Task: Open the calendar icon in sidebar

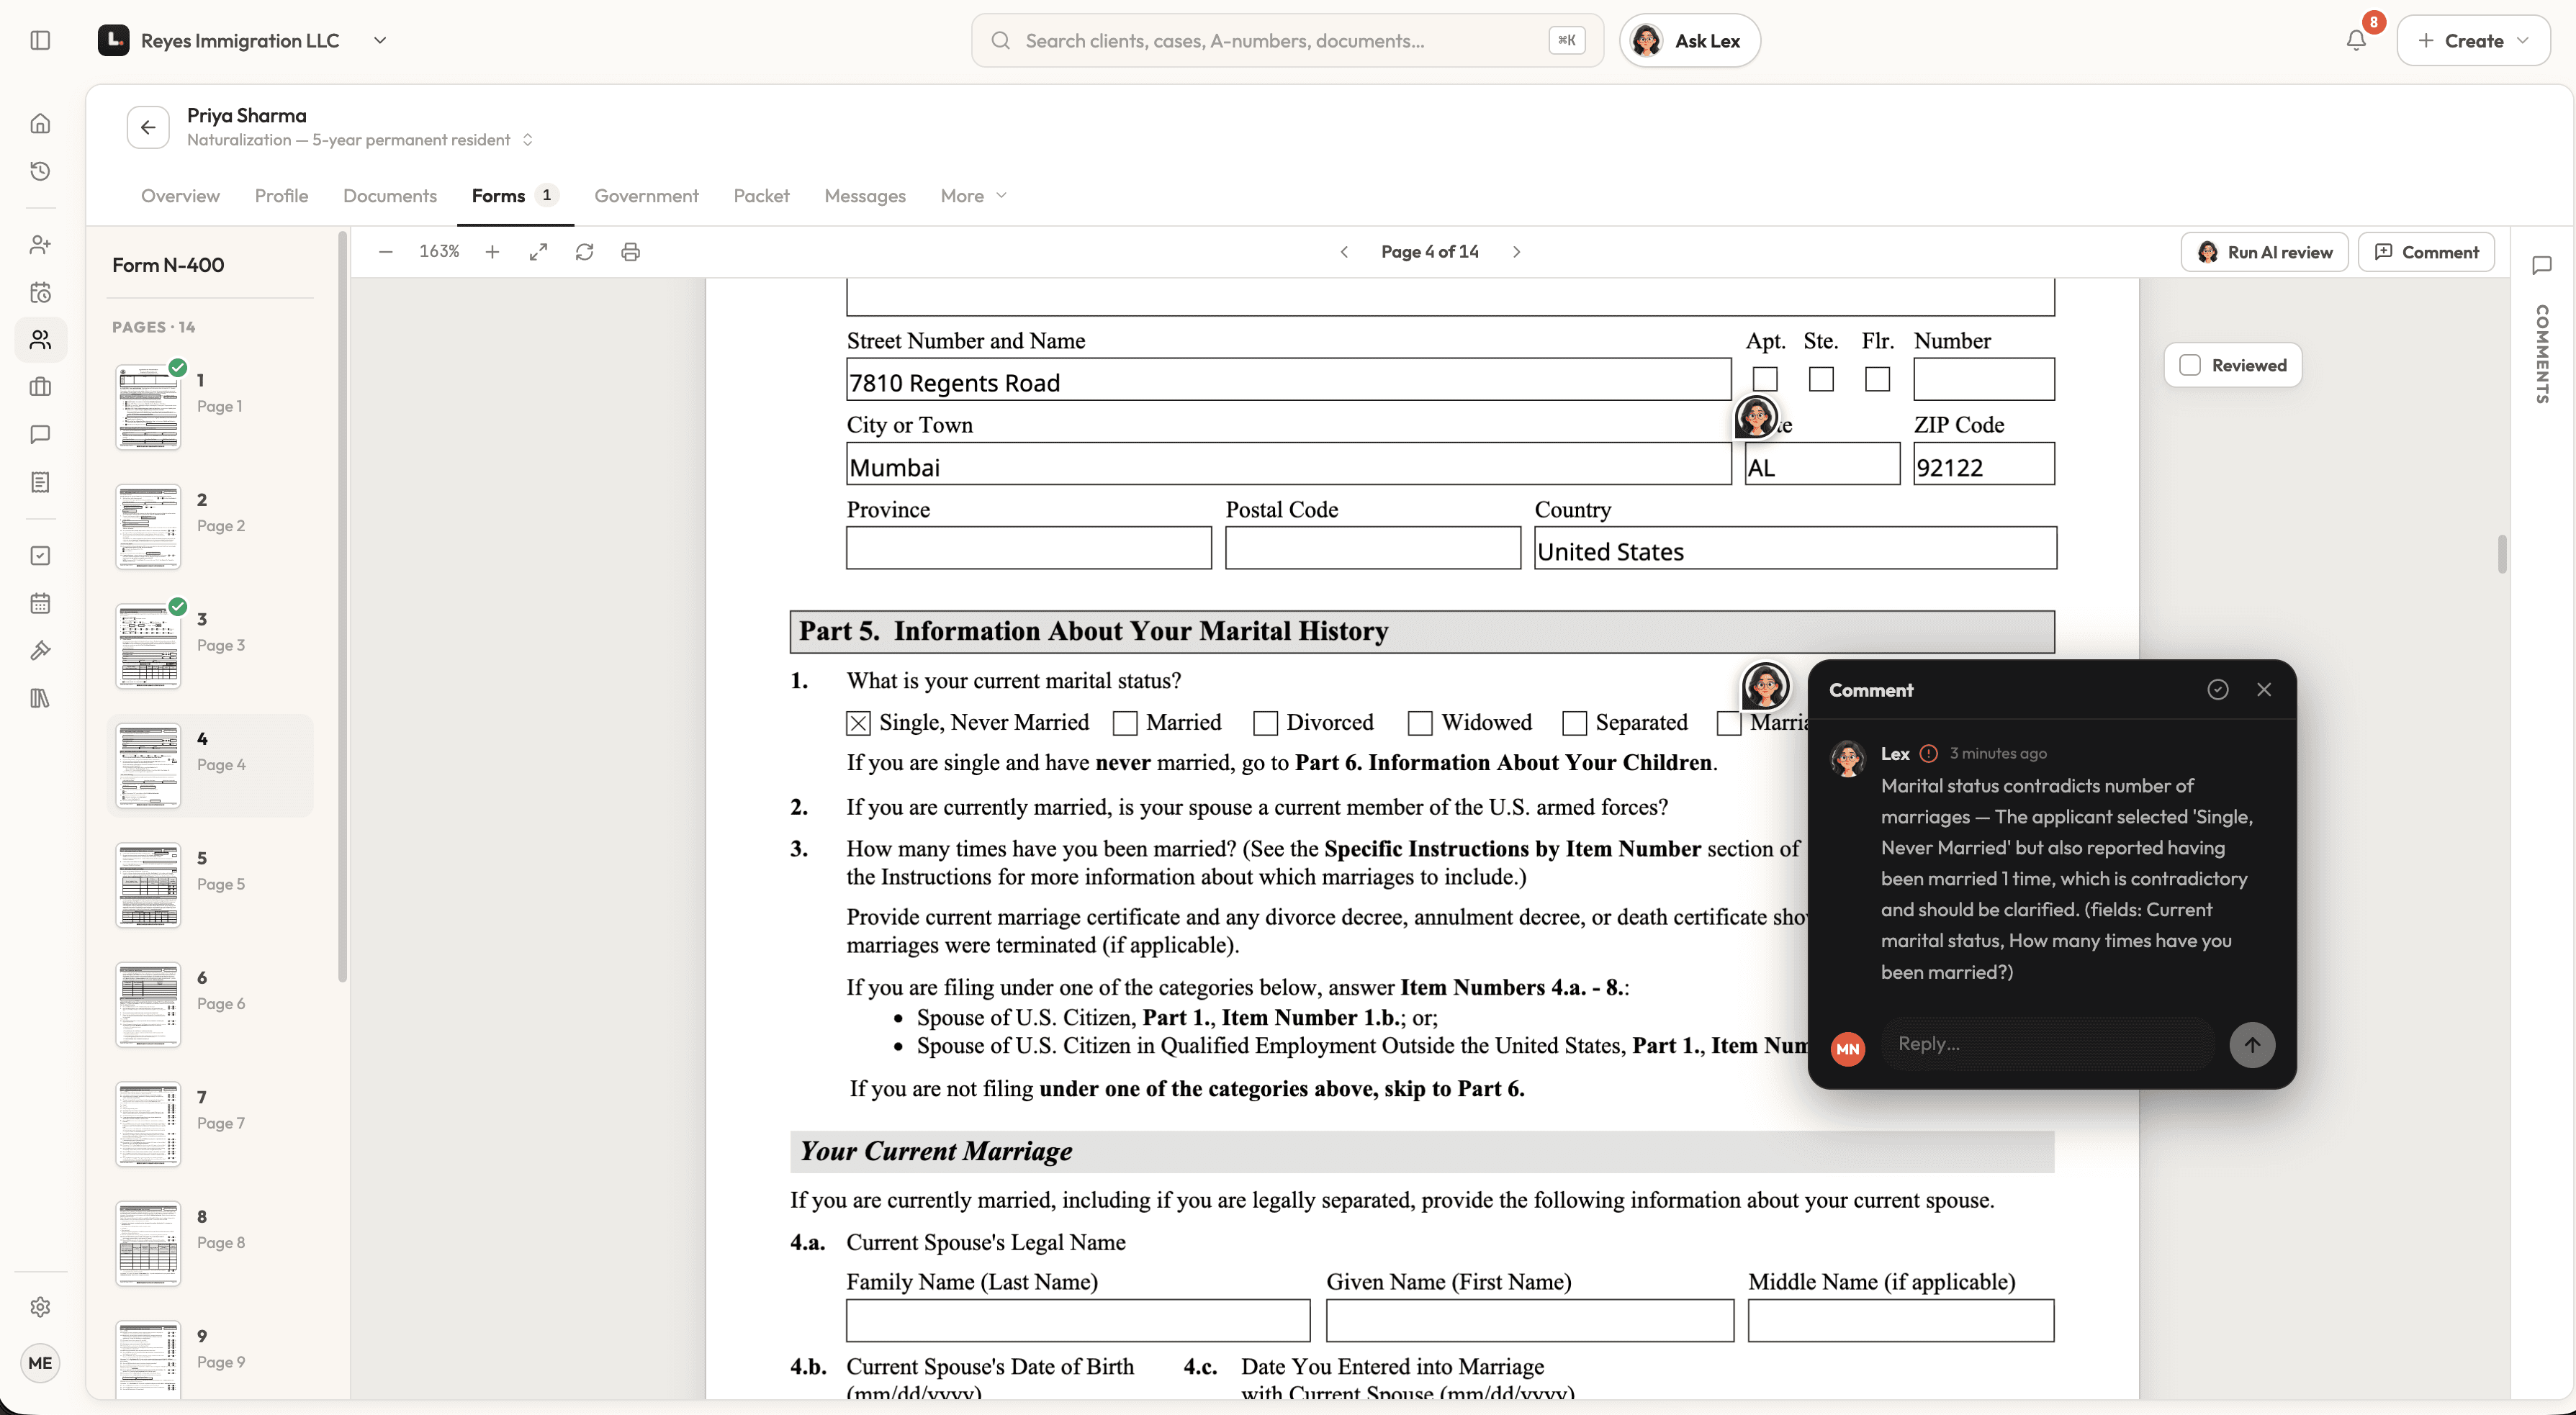Action: (40, 603)
